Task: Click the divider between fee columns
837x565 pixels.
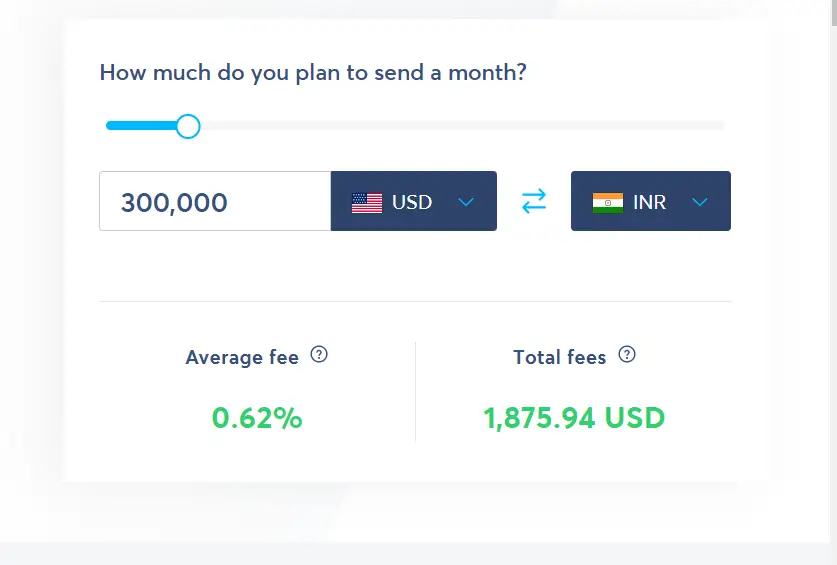Action: coord(415,392)
